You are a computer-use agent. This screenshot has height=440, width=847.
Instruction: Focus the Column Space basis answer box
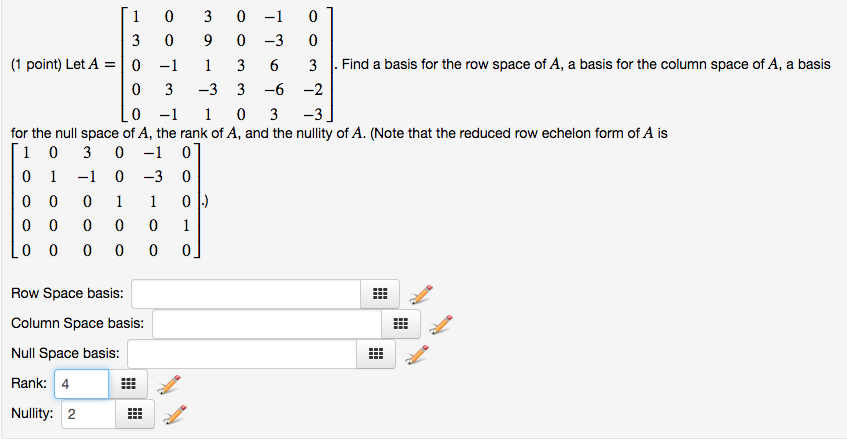coord(266,324)
